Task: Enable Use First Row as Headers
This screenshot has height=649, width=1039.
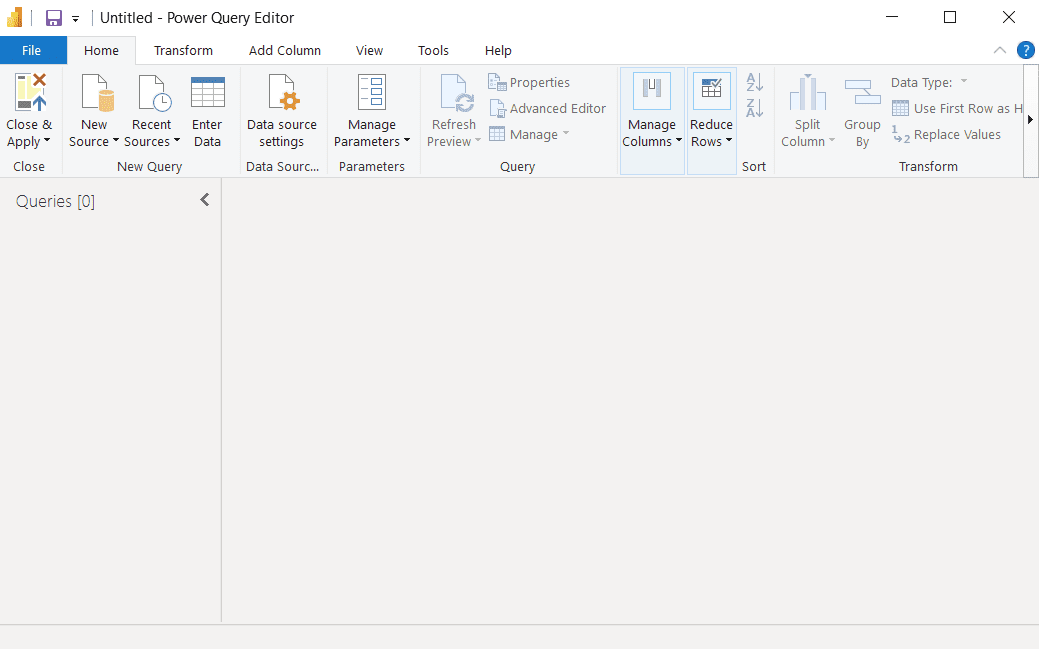Action: coord(957,108)
